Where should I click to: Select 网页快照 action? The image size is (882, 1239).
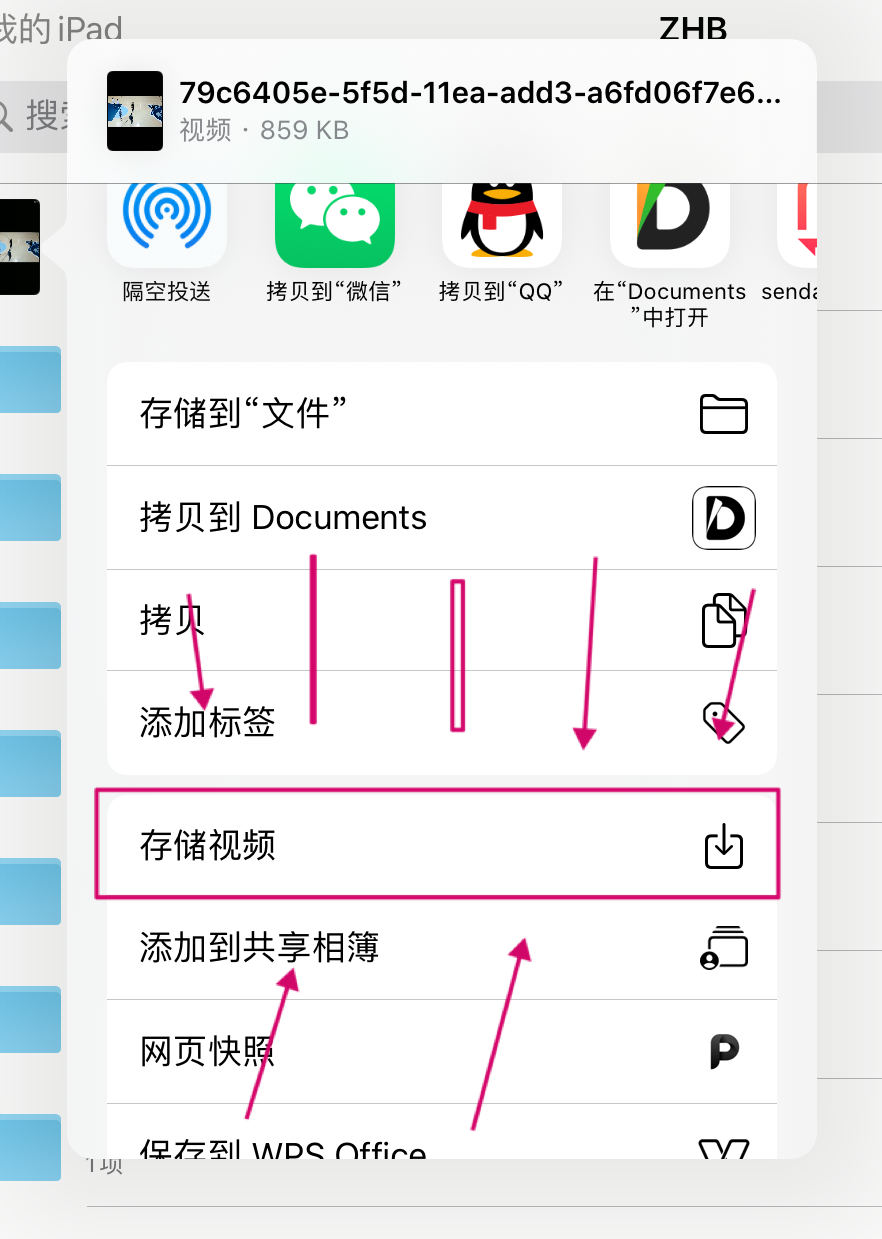pos(442,1052)
